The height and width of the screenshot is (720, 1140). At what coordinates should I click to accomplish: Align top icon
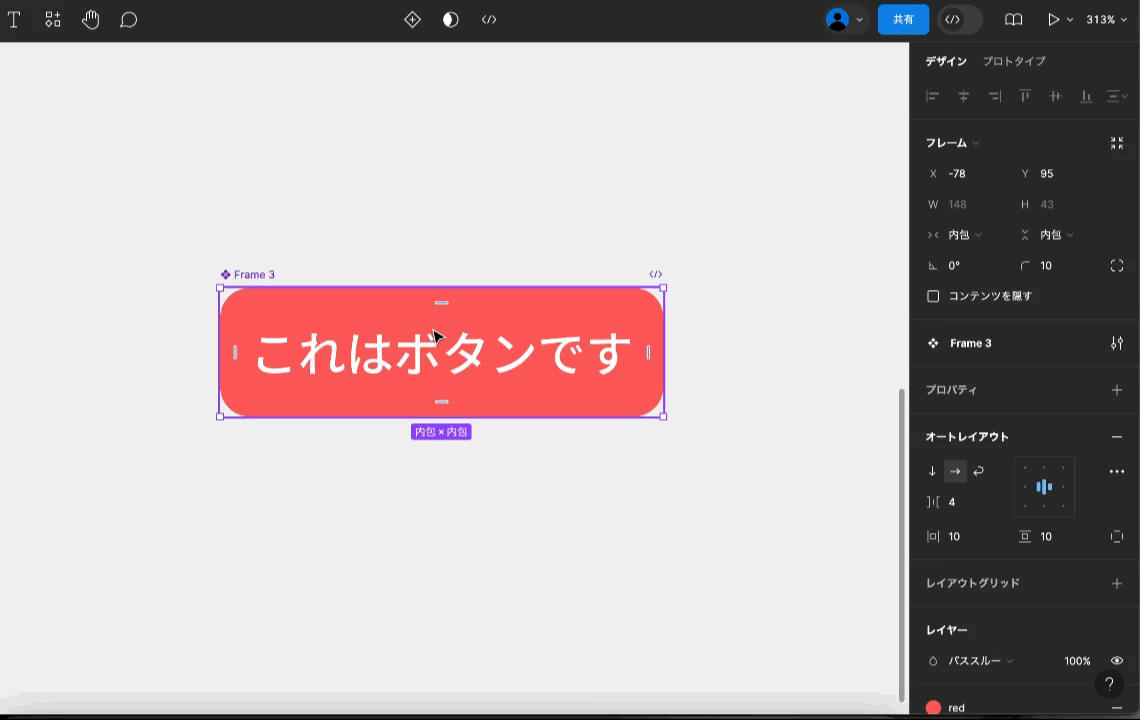[x=1025, y=96]
